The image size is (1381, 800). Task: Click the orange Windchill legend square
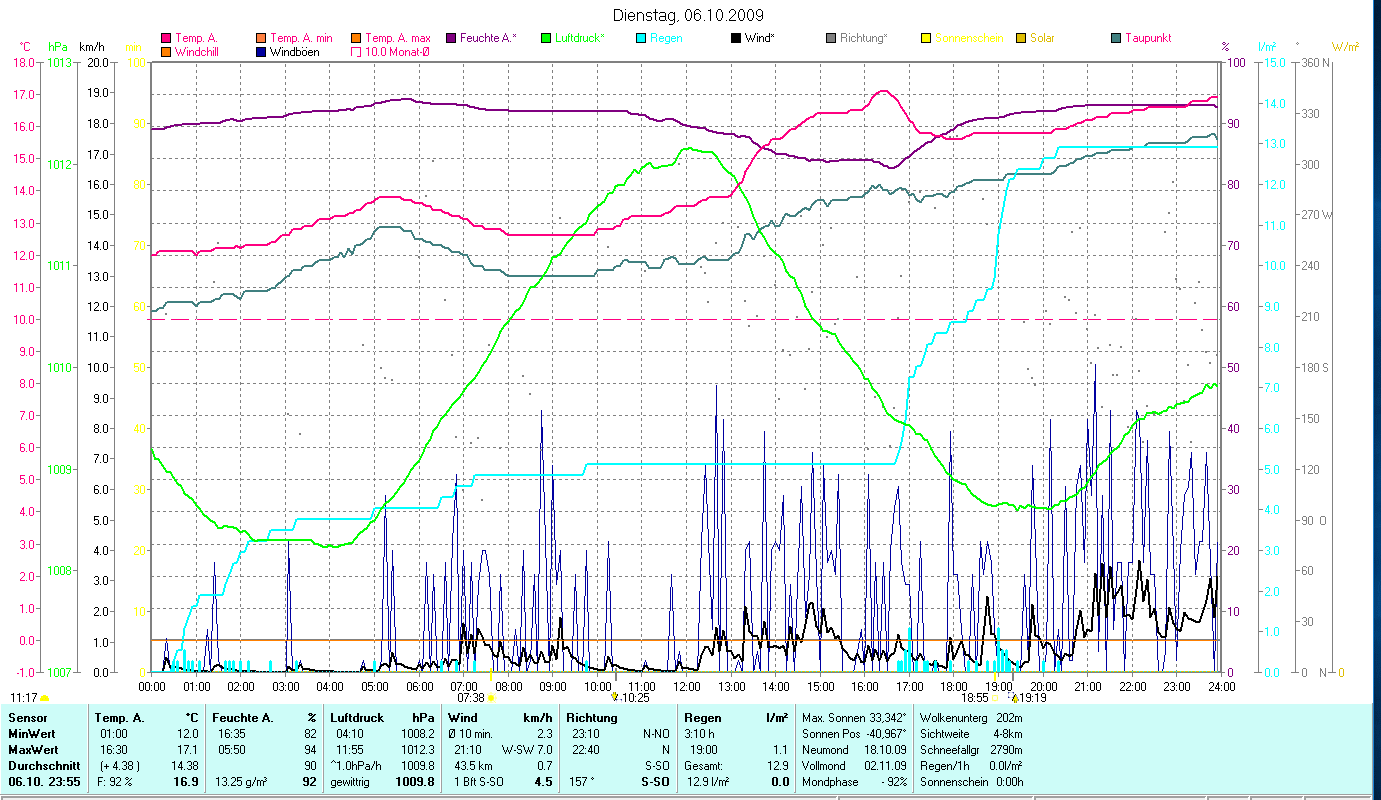click(166, 51)
